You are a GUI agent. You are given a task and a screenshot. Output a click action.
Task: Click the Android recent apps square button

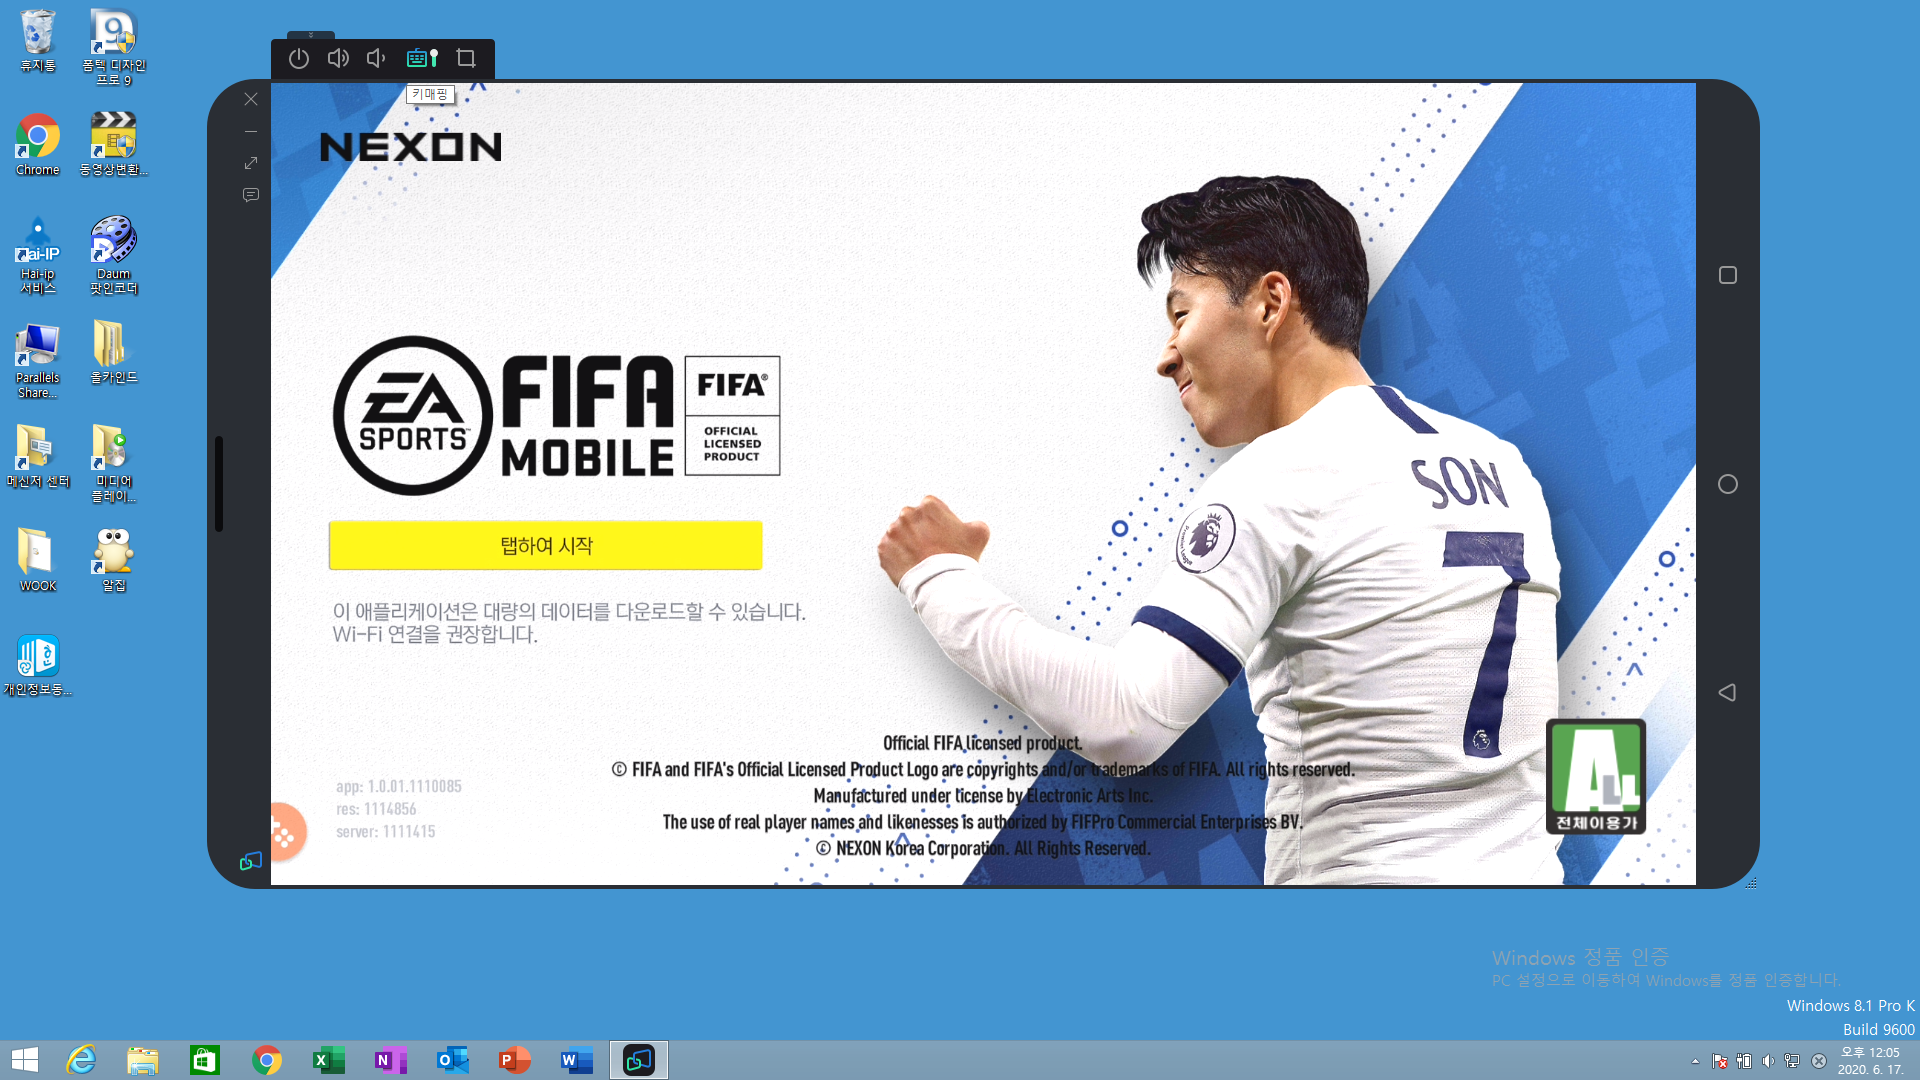click(x=1728, y=275)
